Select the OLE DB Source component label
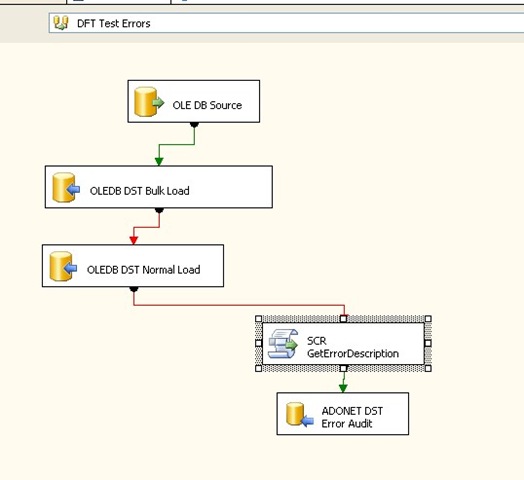Screen dimensions: 524x480 click(x=207, y=105)
